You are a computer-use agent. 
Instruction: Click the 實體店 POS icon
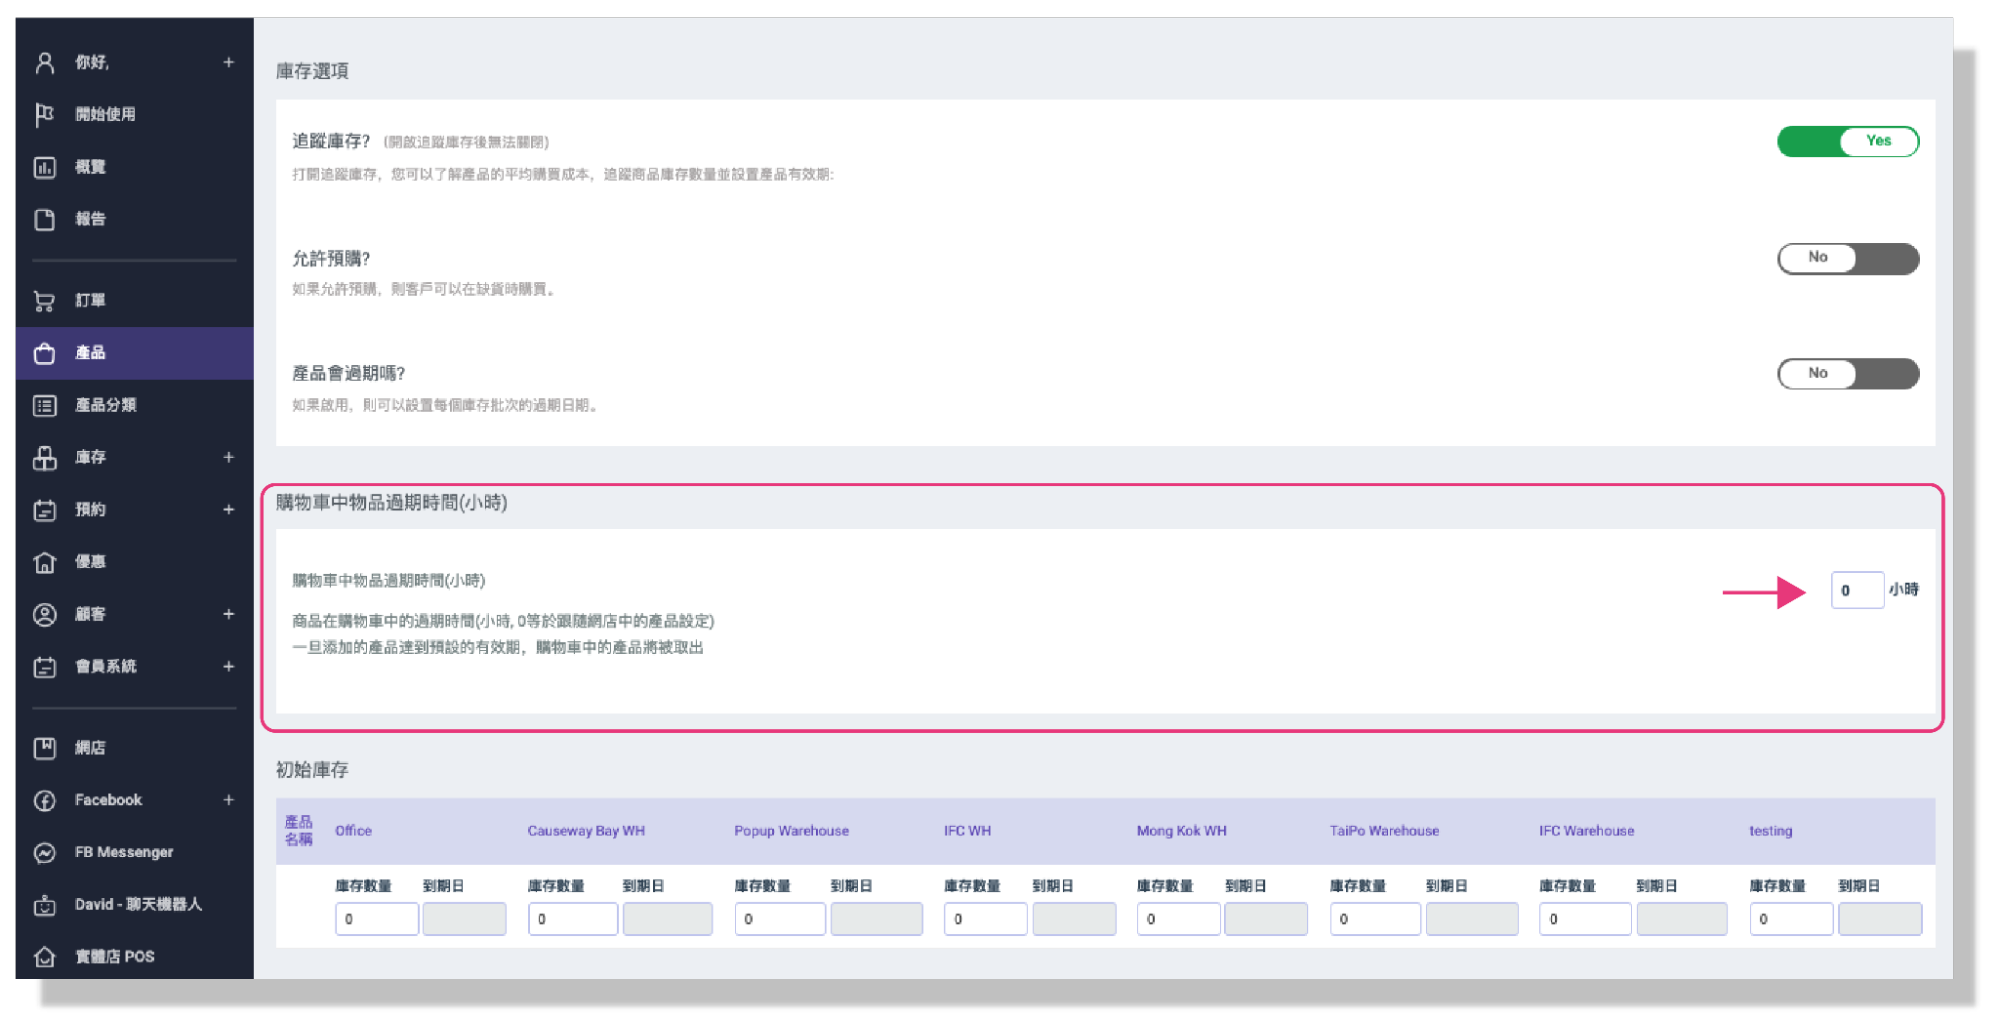44,957
